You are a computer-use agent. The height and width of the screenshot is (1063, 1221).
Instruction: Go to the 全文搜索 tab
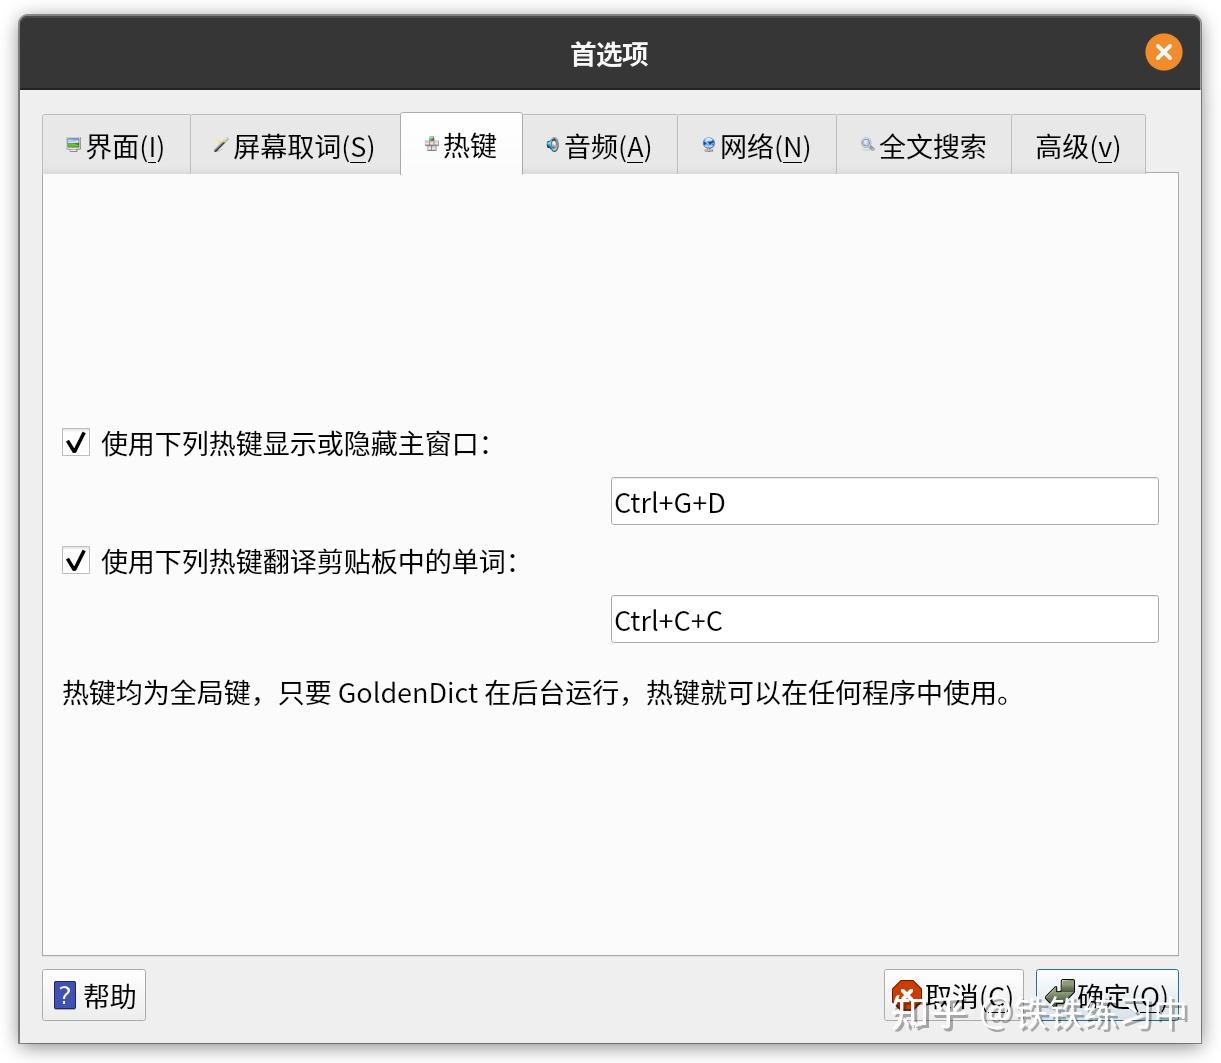click(923, 146)
